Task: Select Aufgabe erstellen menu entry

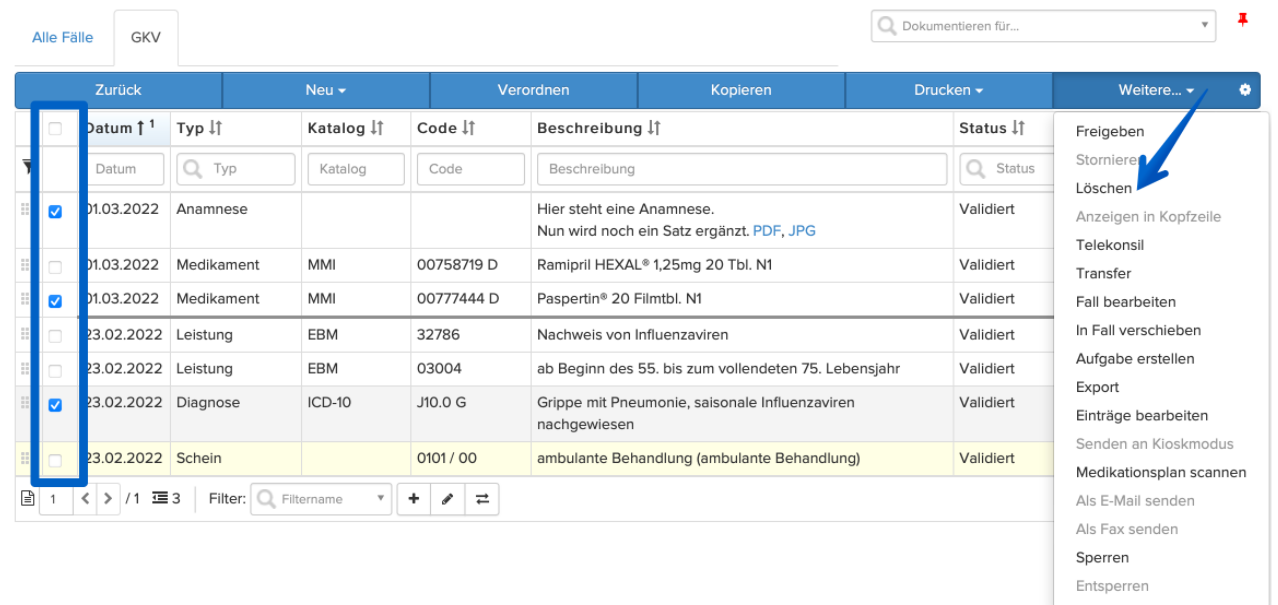Action: click(x=1135, y=358)
